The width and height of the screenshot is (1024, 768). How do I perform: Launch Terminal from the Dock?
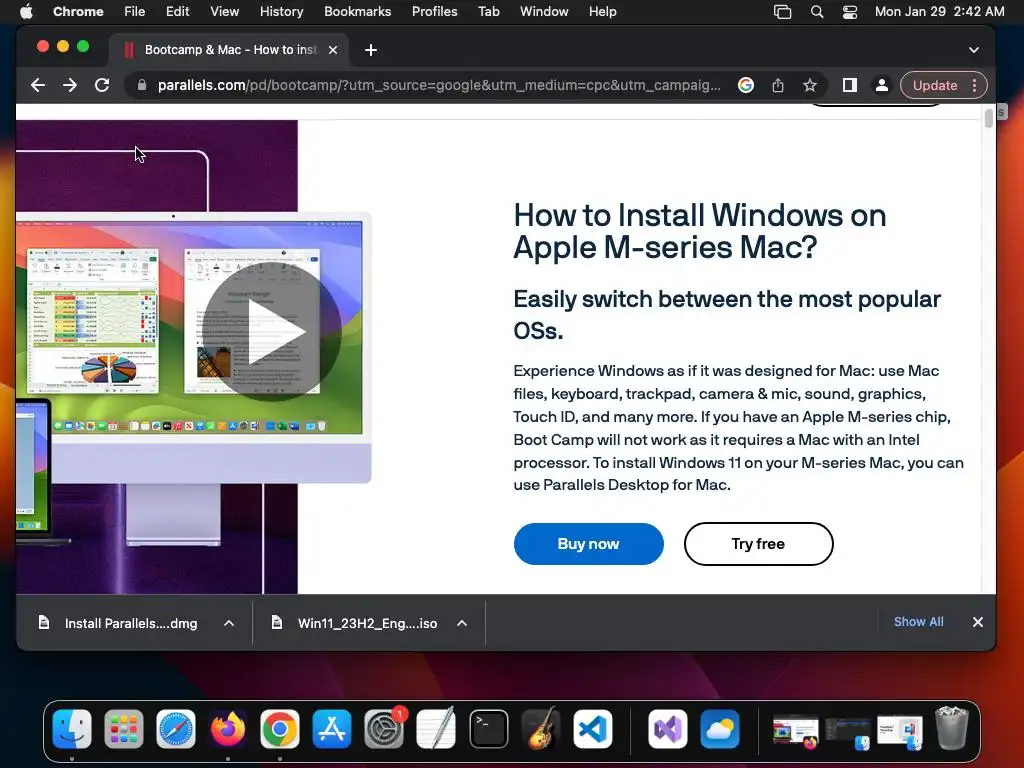click(488, 729)
